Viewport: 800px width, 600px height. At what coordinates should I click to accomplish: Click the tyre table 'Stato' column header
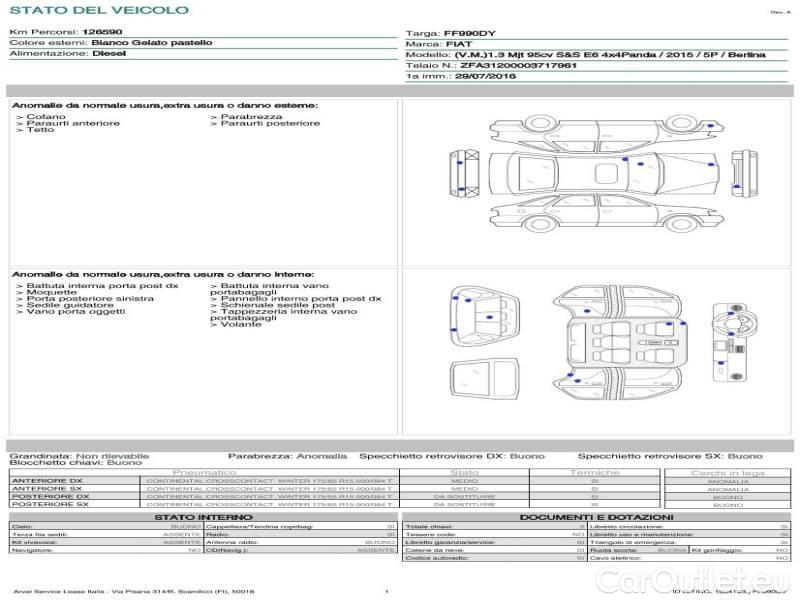pos(464,473)
